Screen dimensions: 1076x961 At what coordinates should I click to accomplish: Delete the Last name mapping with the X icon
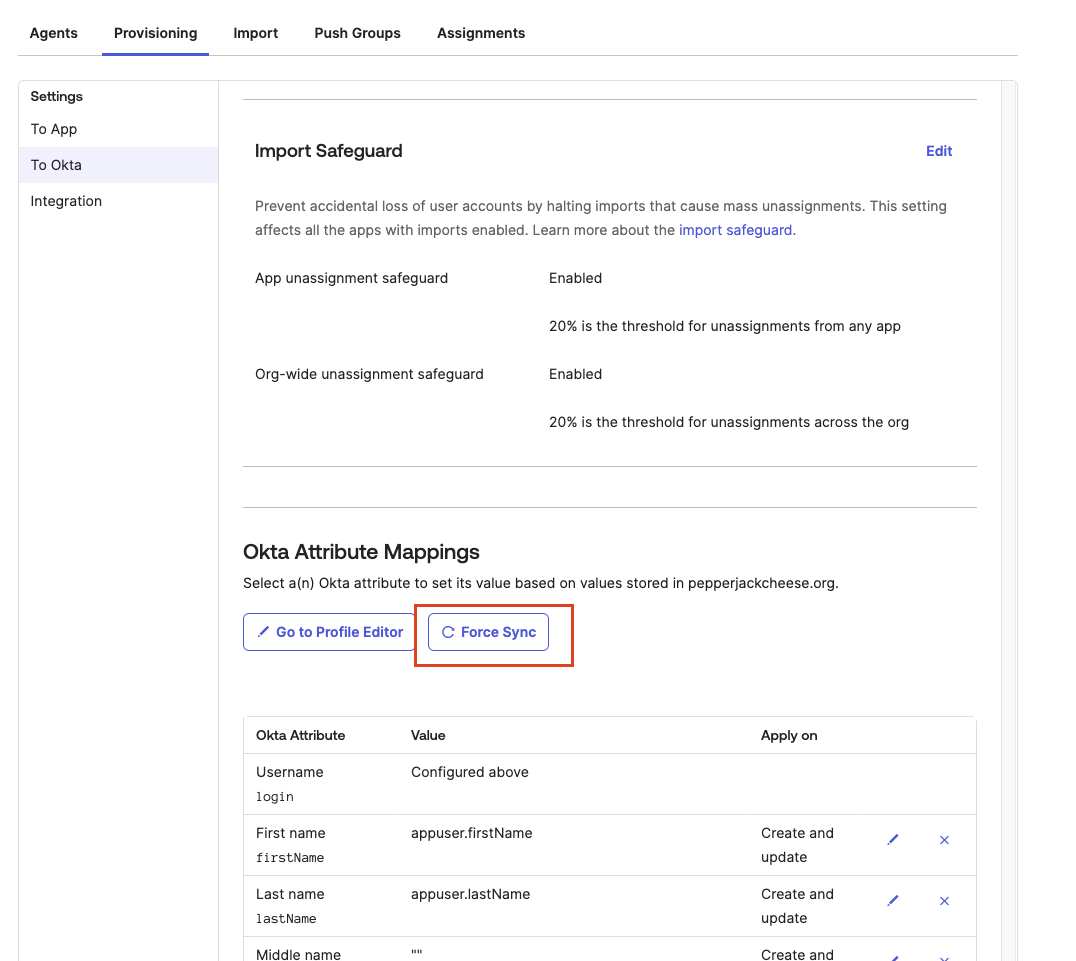pos(944,901)
